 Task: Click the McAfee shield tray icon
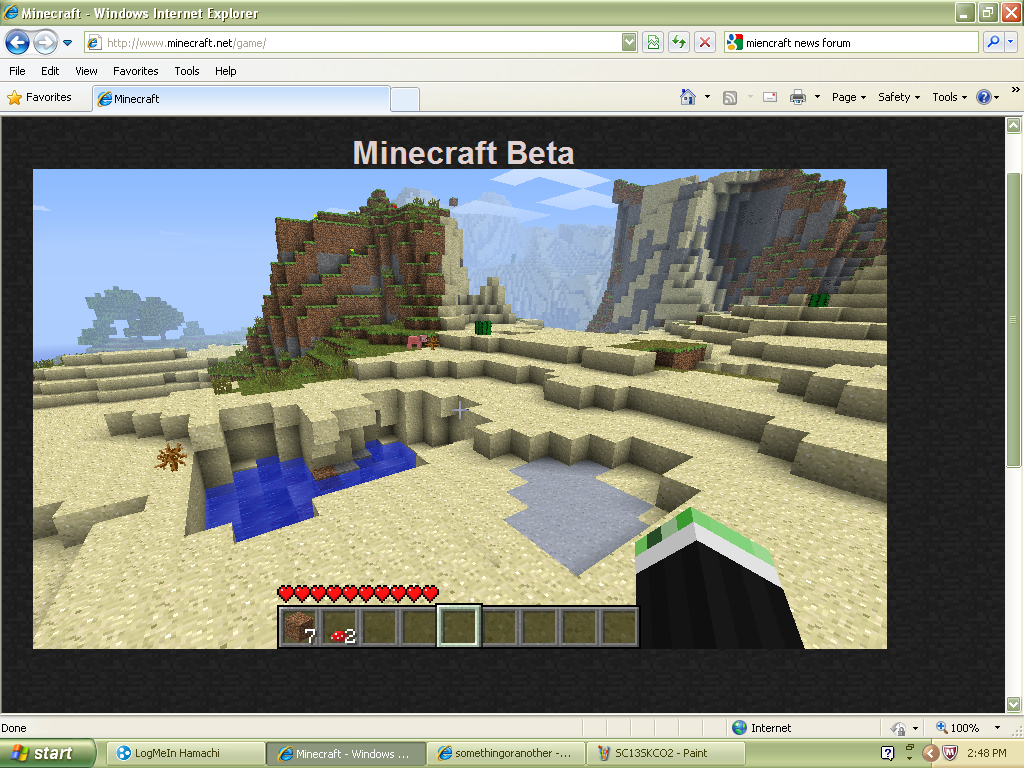point(950,753)
